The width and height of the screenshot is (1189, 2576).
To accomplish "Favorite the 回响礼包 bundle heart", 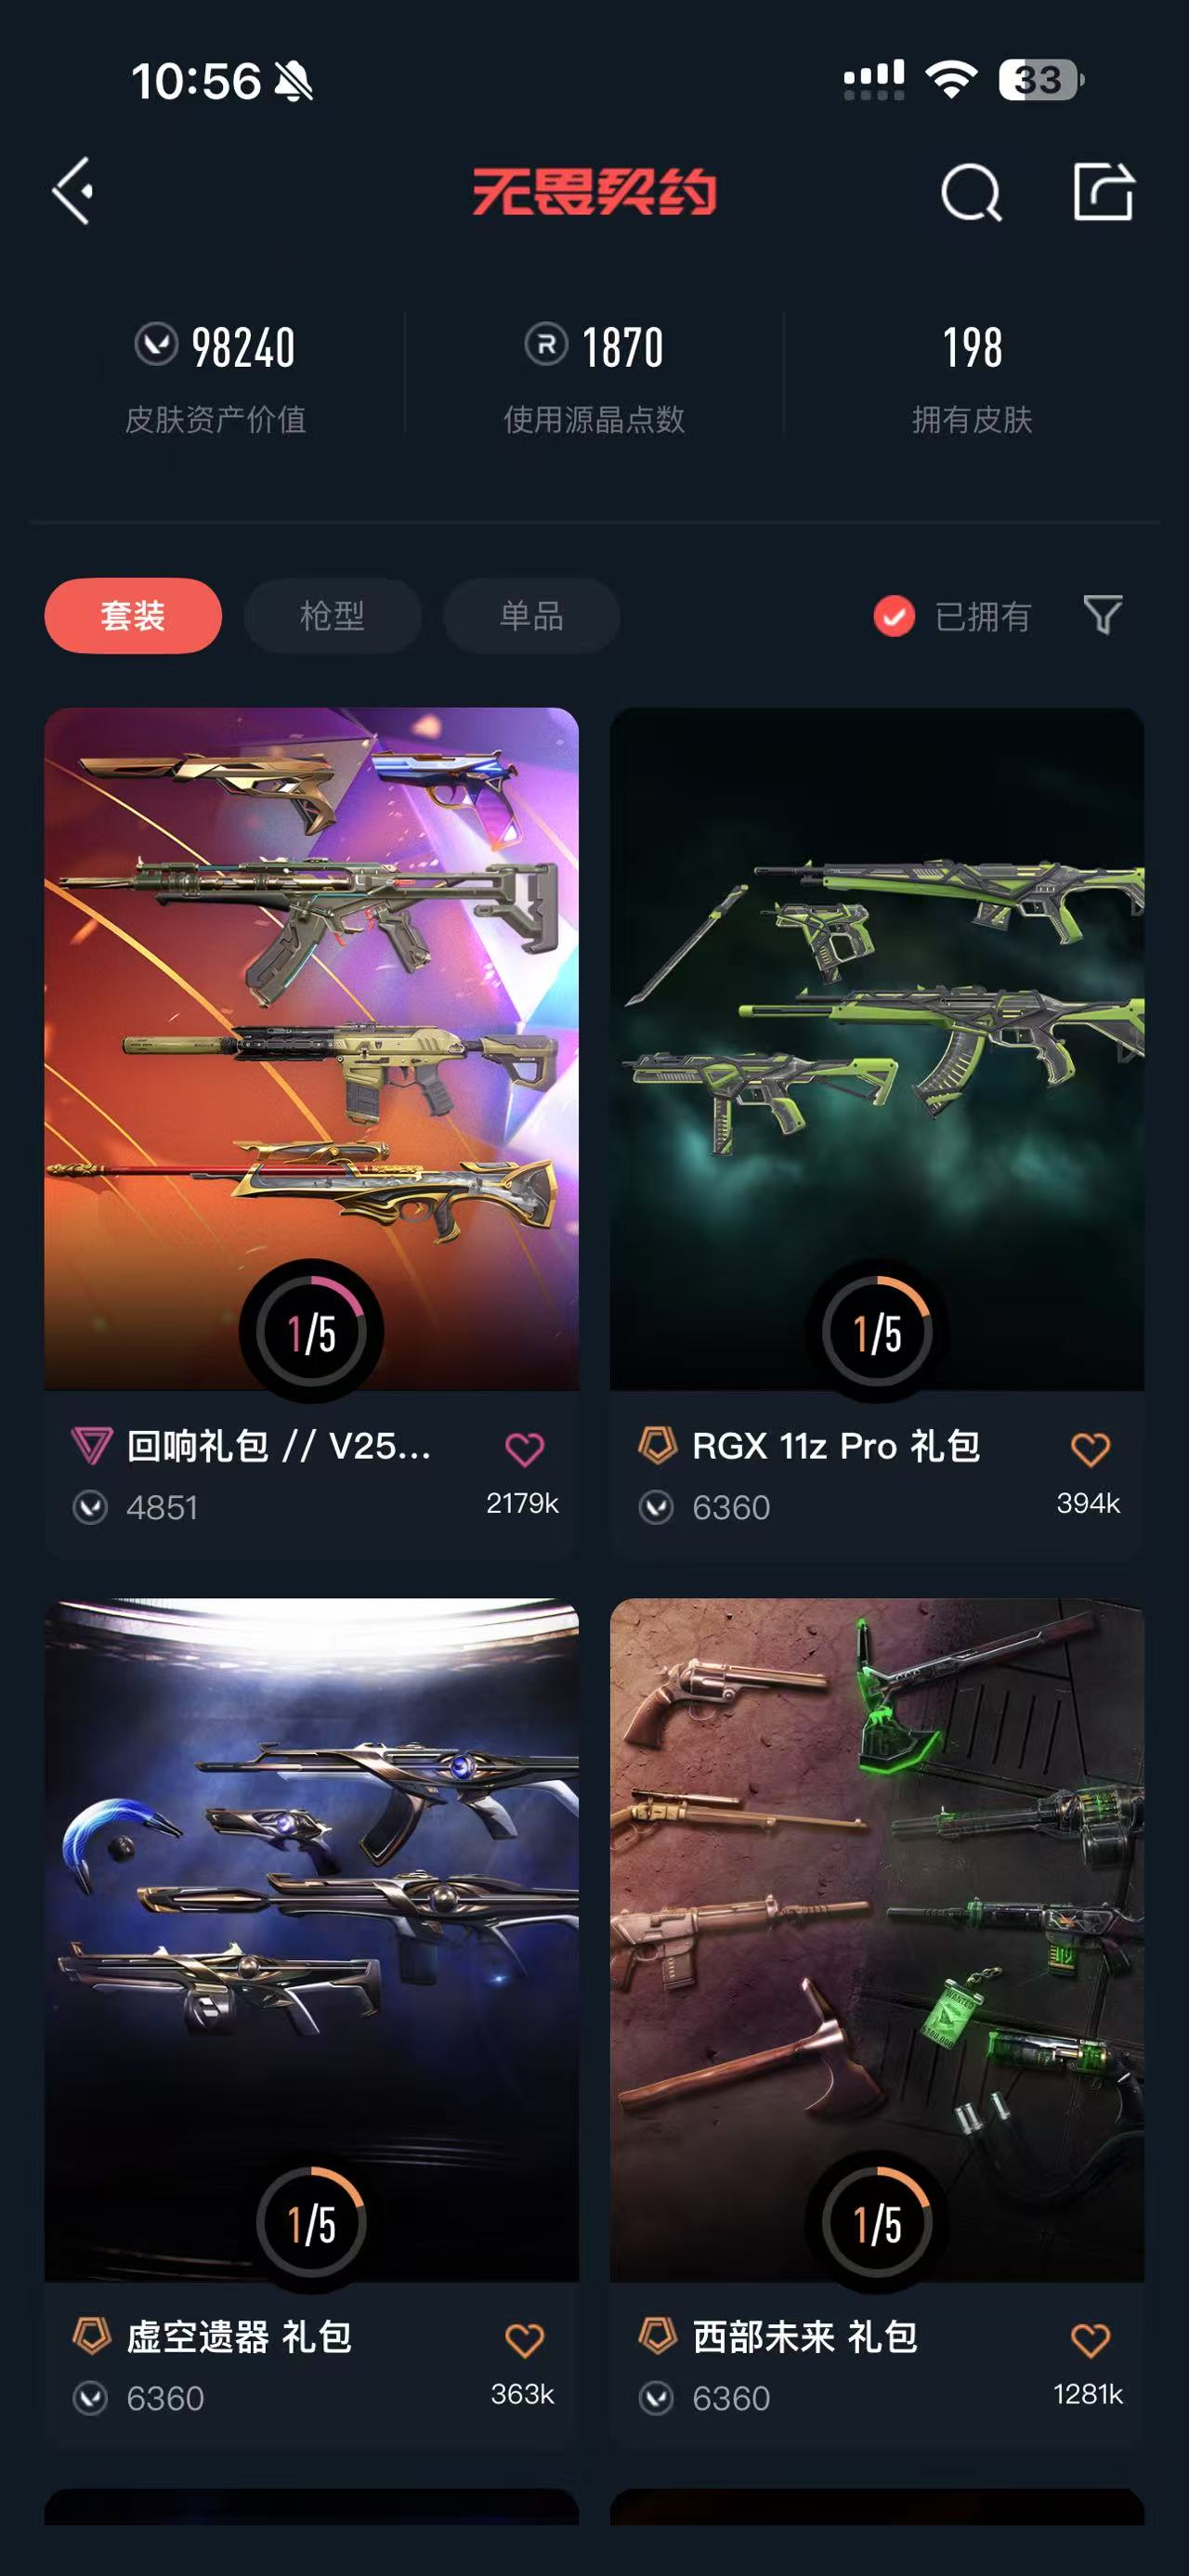I will (524, 1449).
